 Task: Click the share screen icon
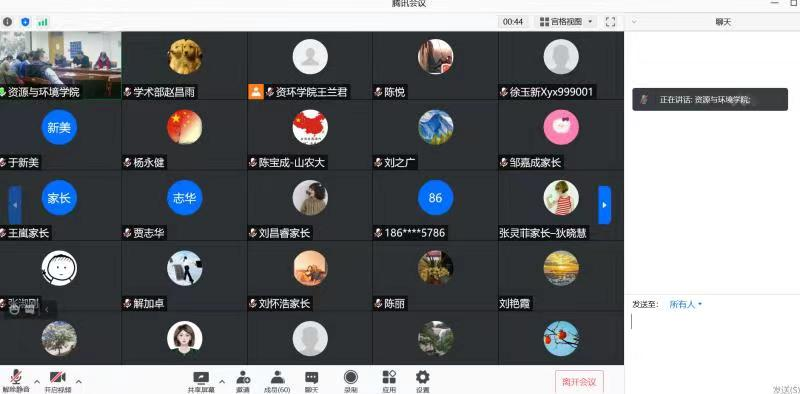coord(201,378)
